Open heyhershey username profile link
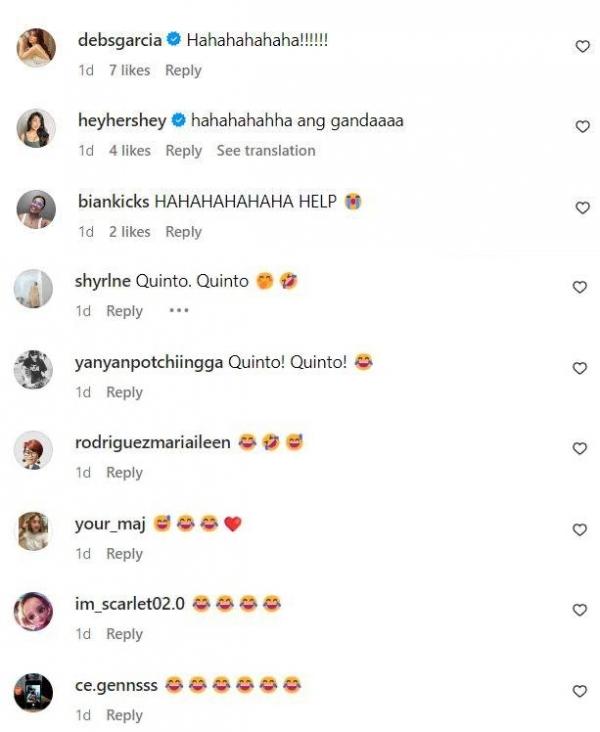Image resolution: width=600 pixels, height=732 pixels. (x=122, y=120)
